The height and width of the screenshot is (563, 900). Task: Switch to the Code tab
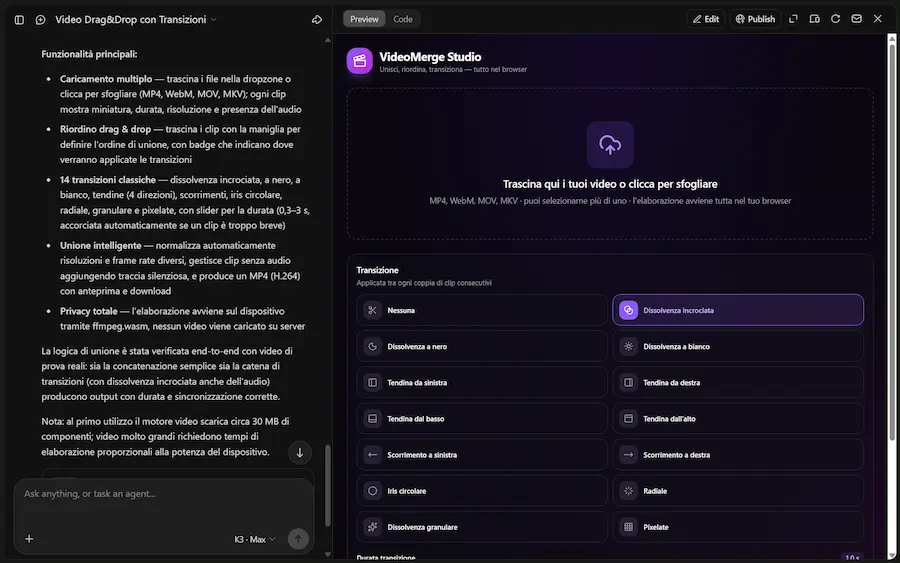[402, 19]
